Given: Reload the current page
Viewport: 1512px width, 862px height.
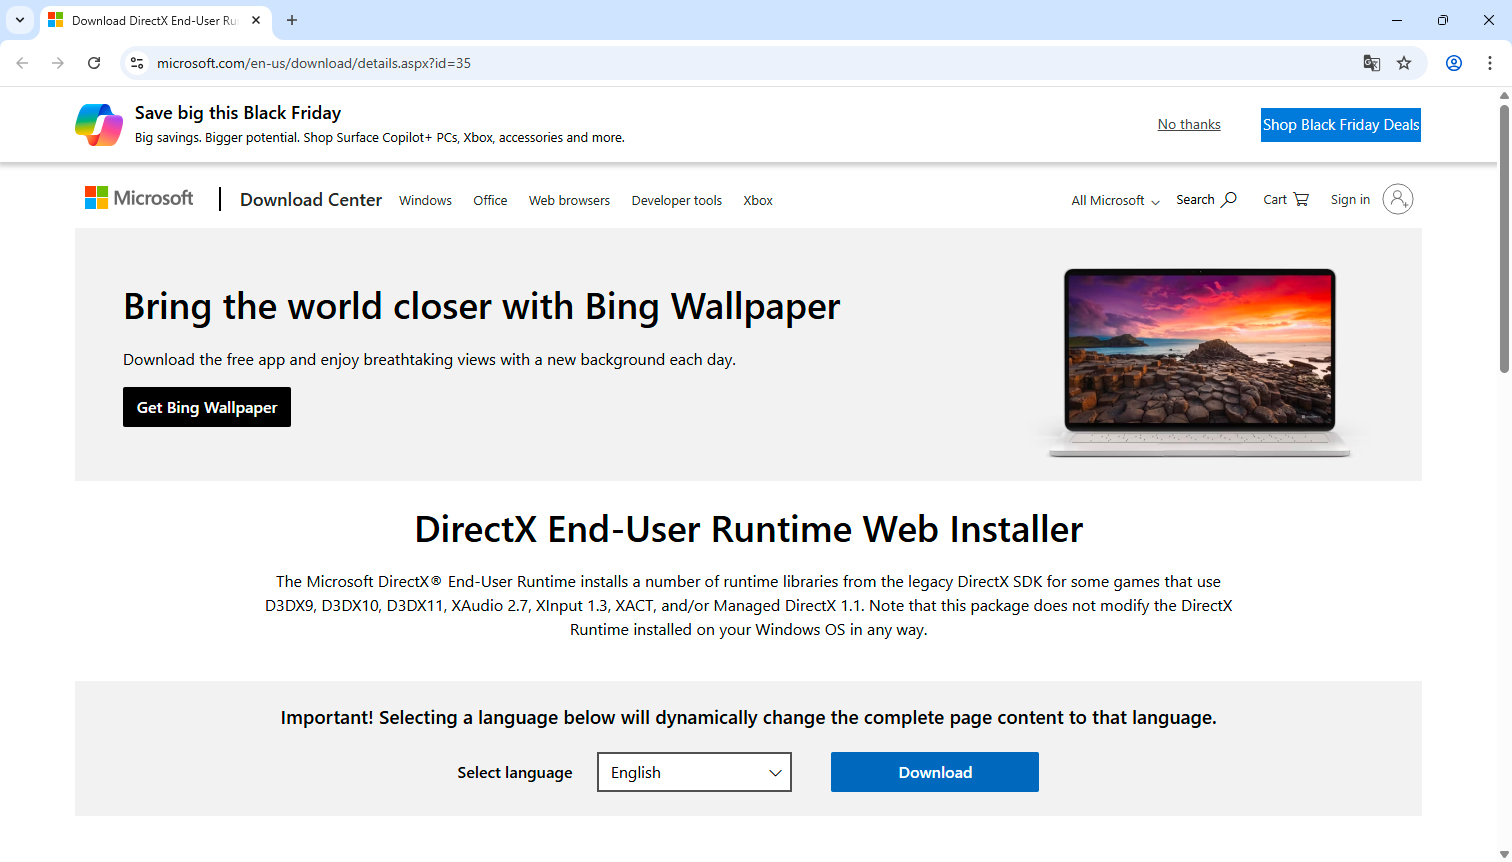Looking at the screenshot, I should click(x=94, y=63).
